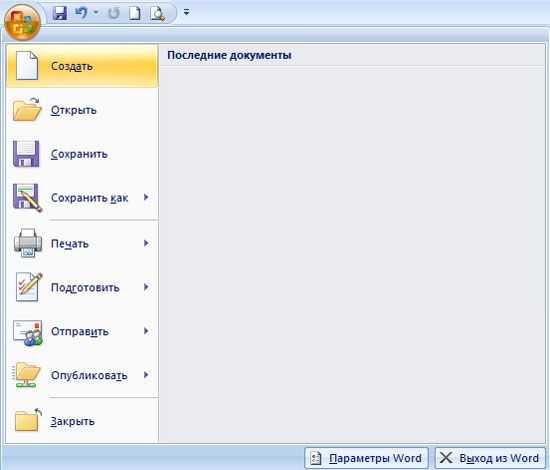Viewport: 550px width, 470px height.
Task: Click the blank page icon beside Создать
Action: pos(27,66)
